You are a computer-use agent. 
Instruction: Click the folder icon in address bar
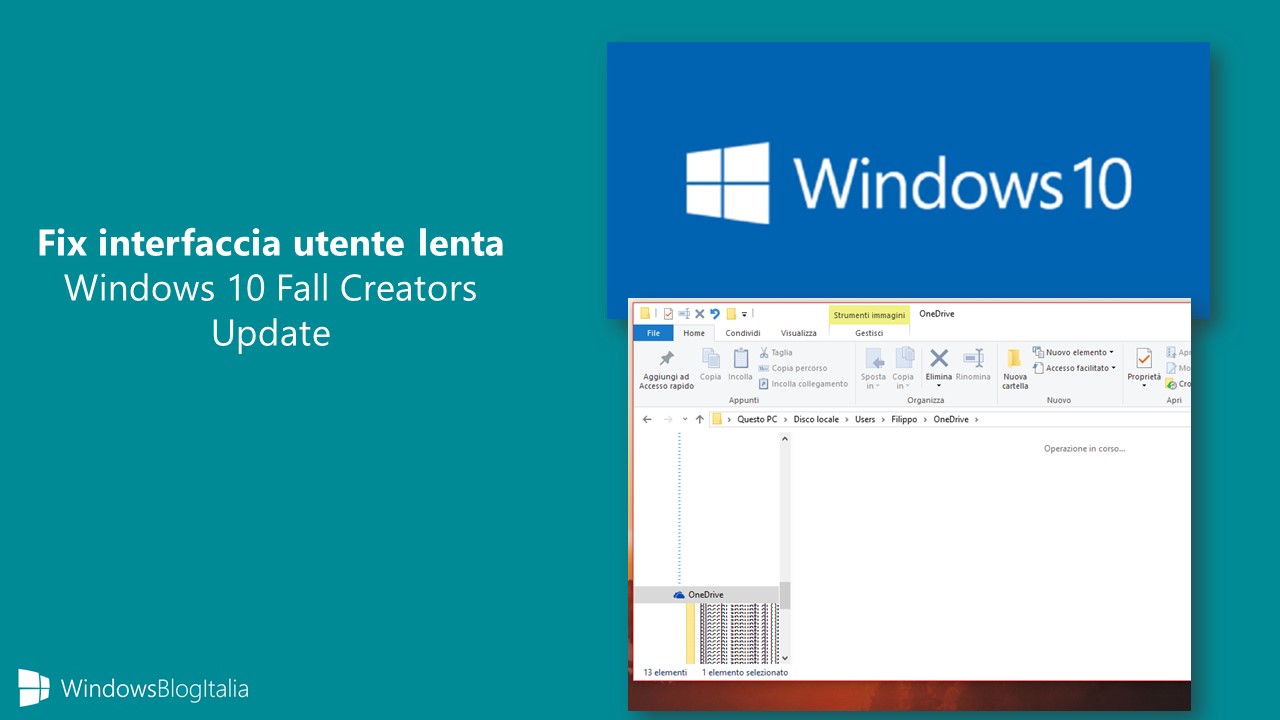click(717, 419)
